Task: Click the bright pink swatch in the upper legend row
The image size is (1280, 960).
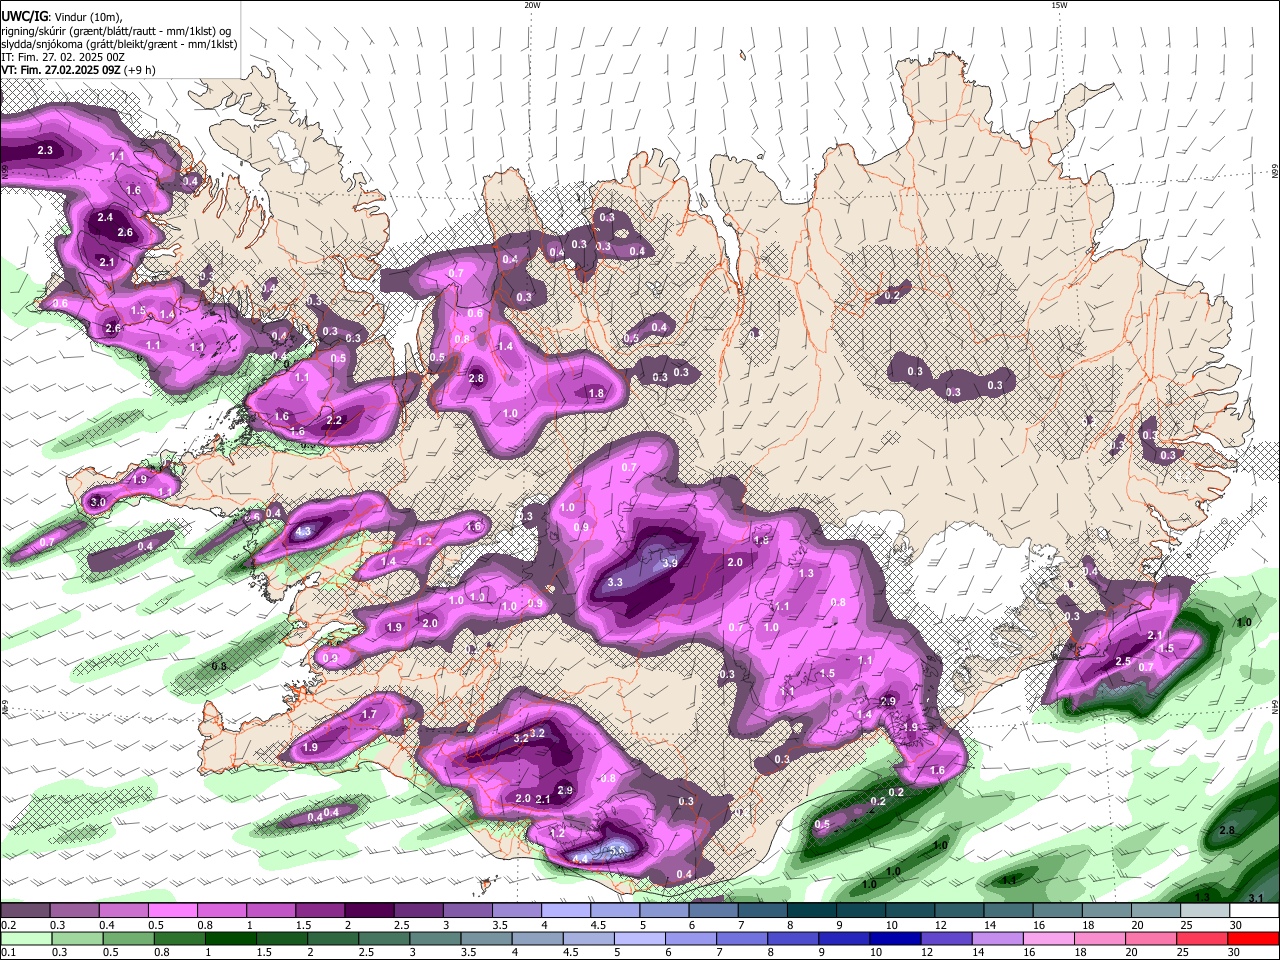Action: pos(172,910)
